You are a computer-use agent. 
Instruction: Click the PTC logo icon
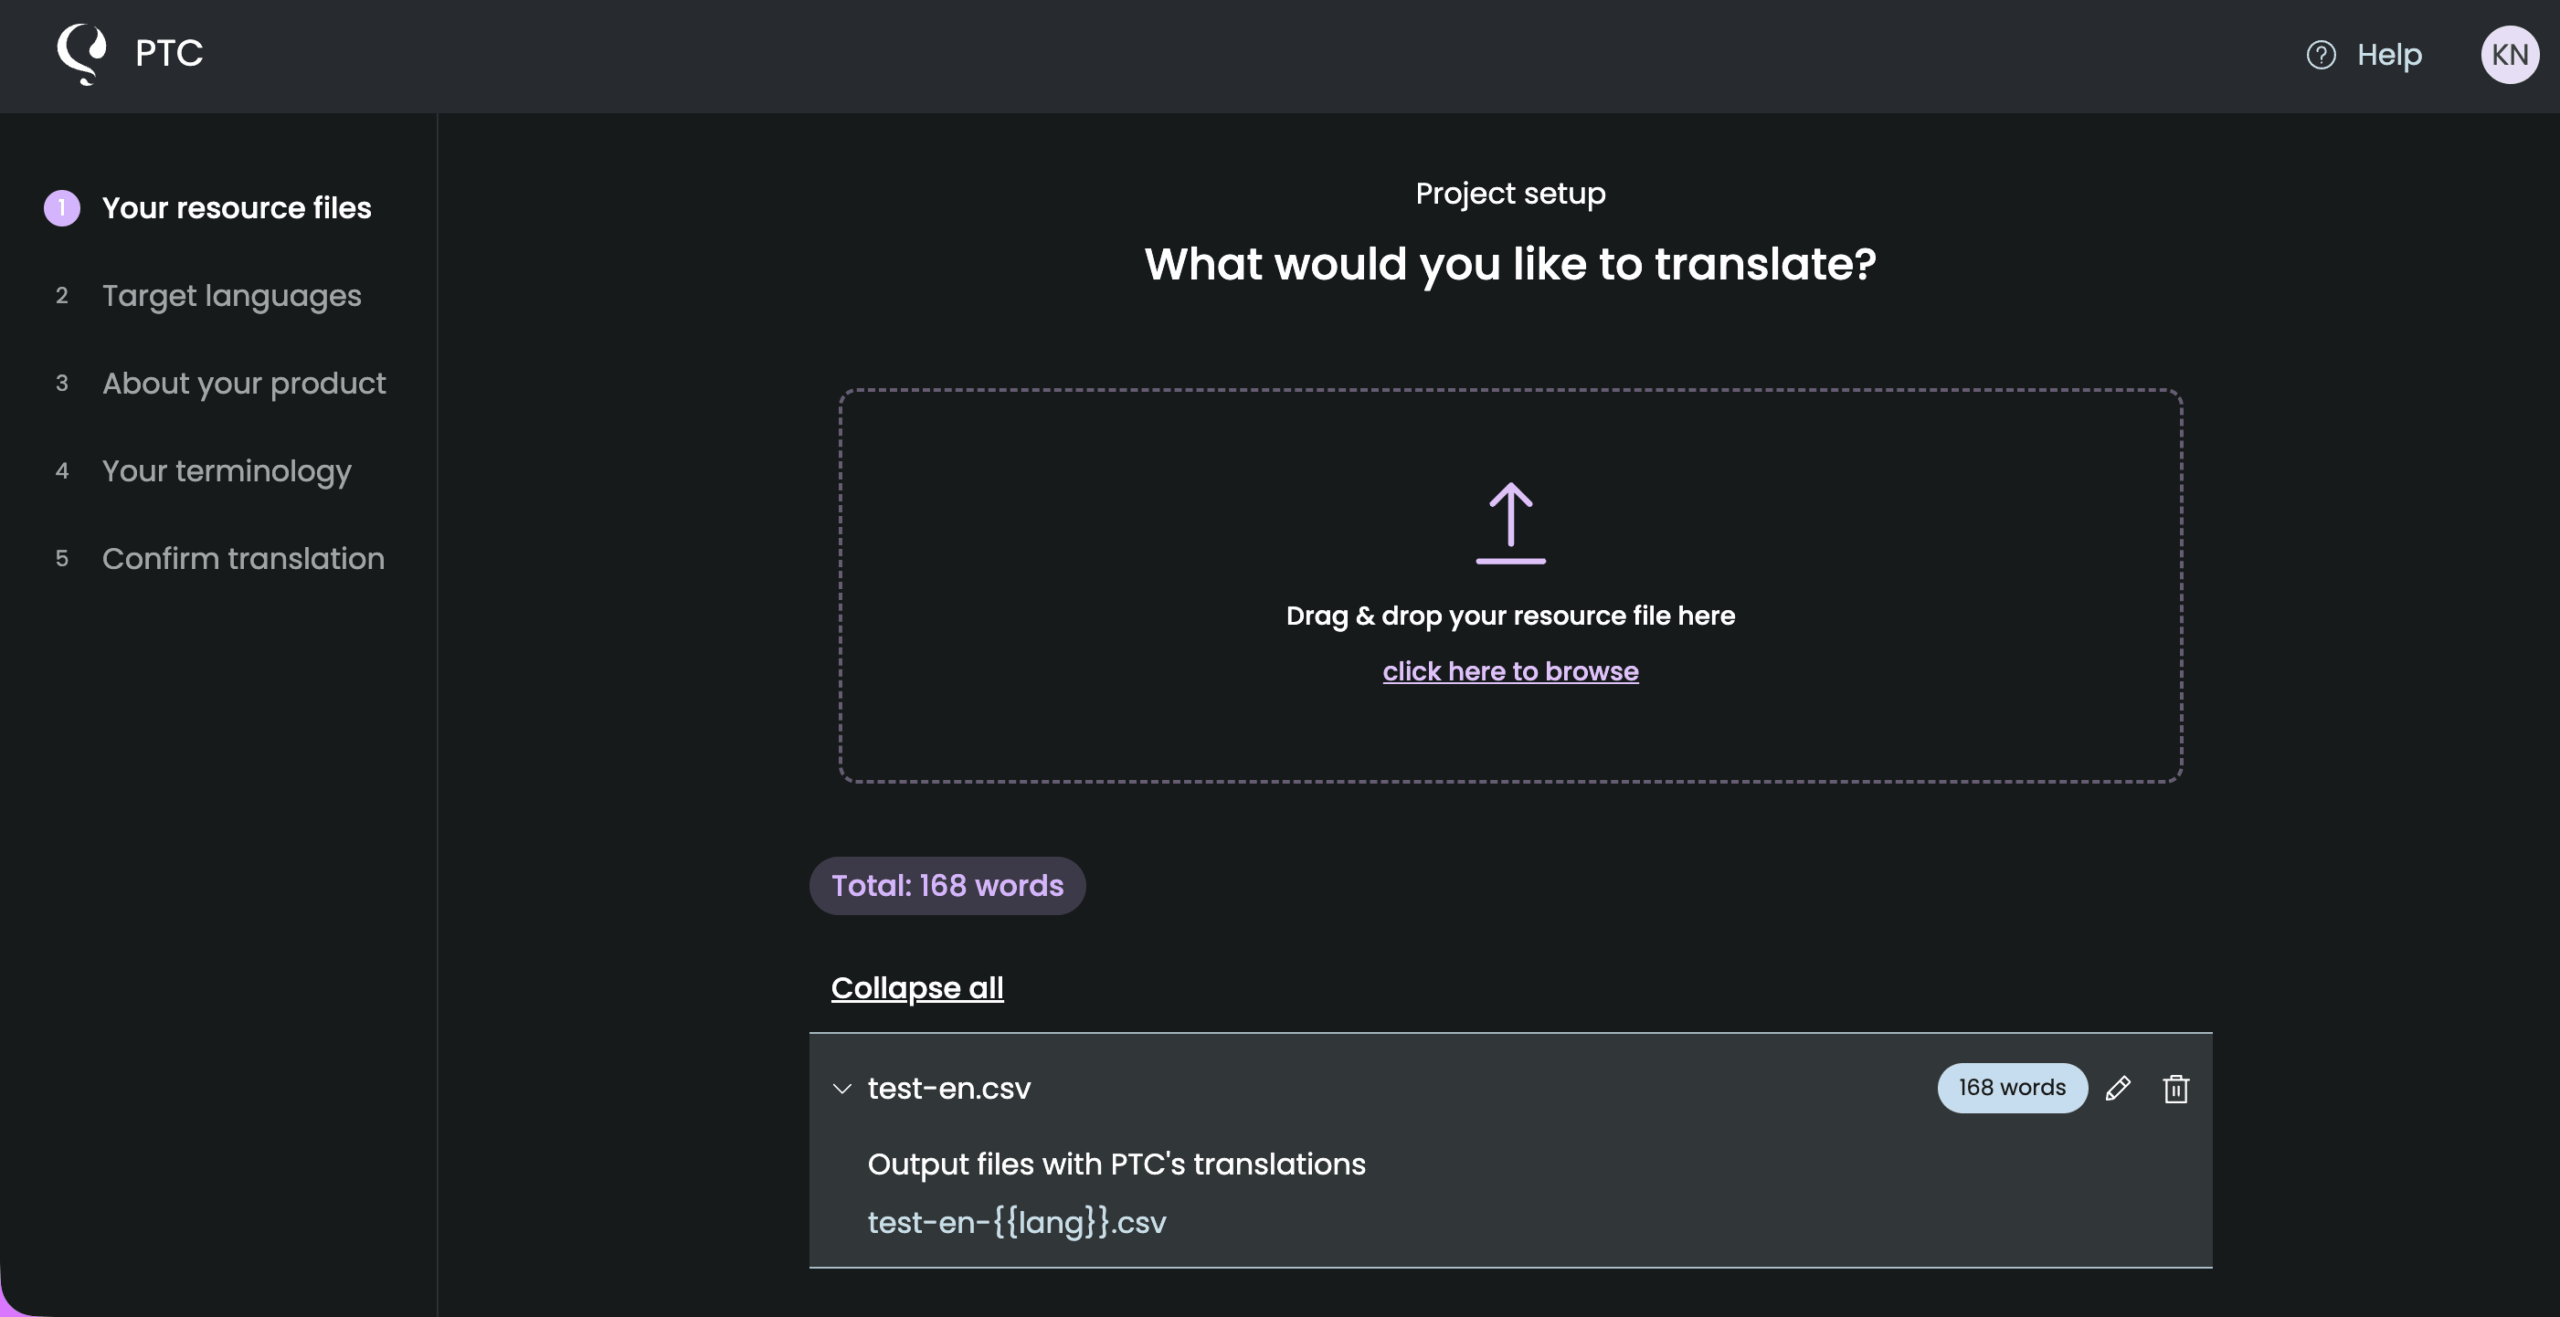point(82,54)
